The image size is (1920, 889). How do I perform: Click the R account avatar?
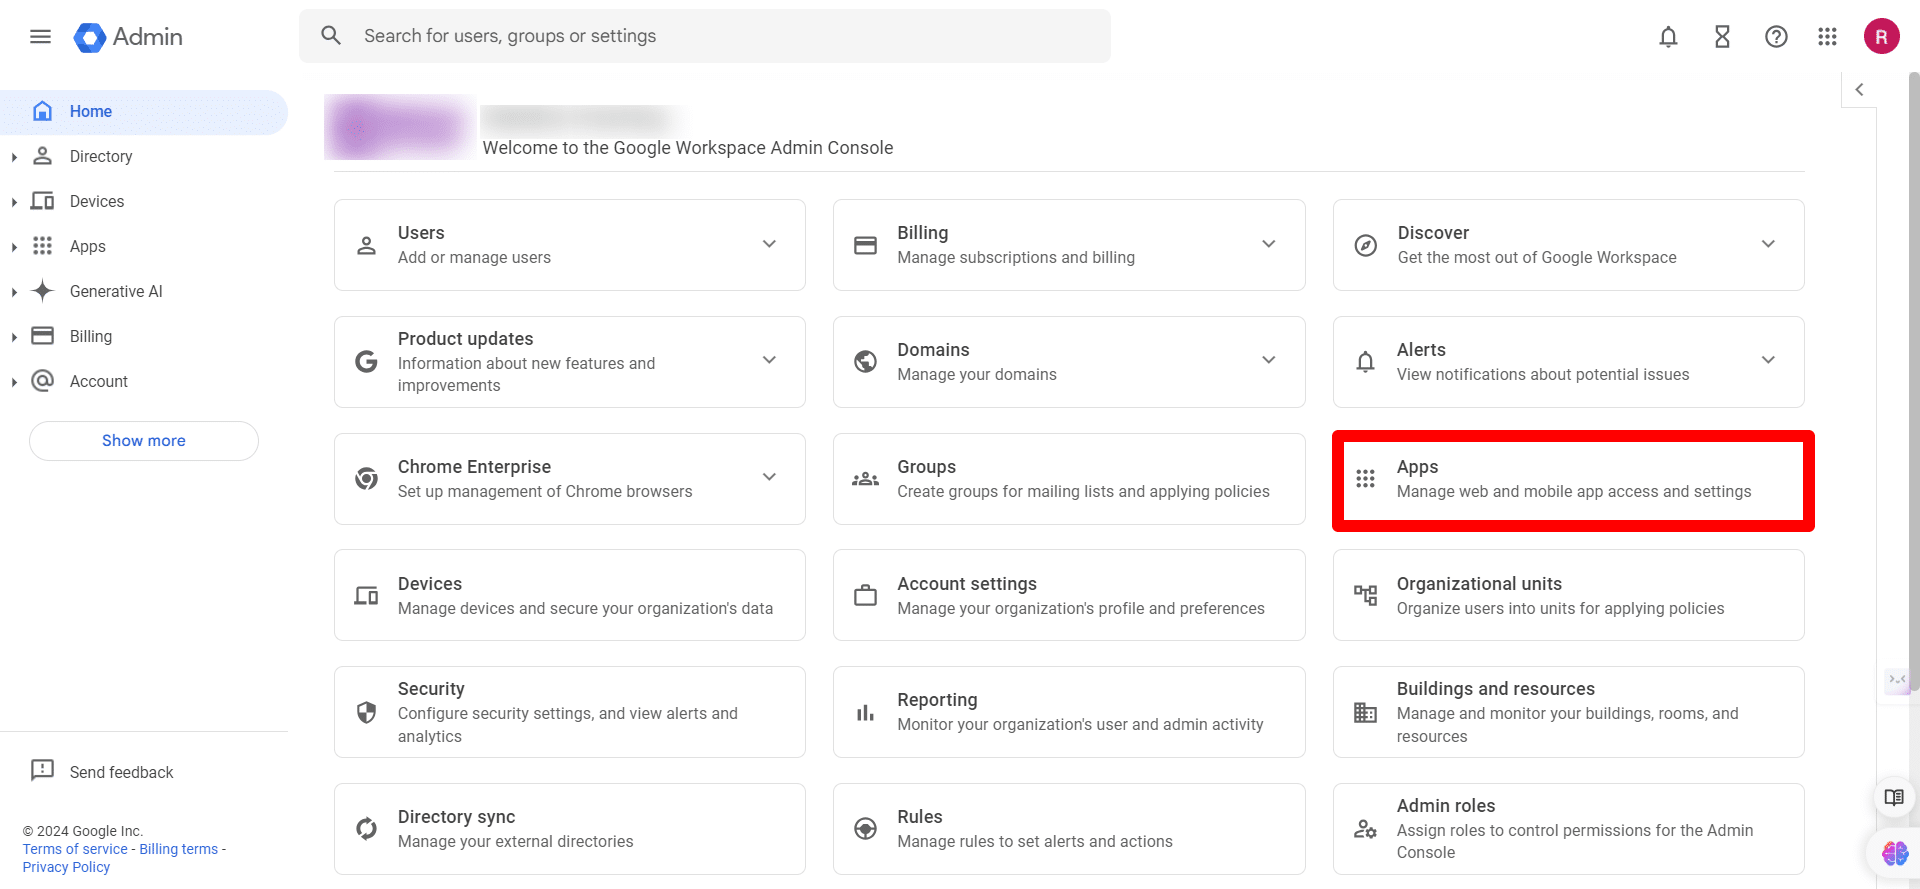click(1881, 37)
